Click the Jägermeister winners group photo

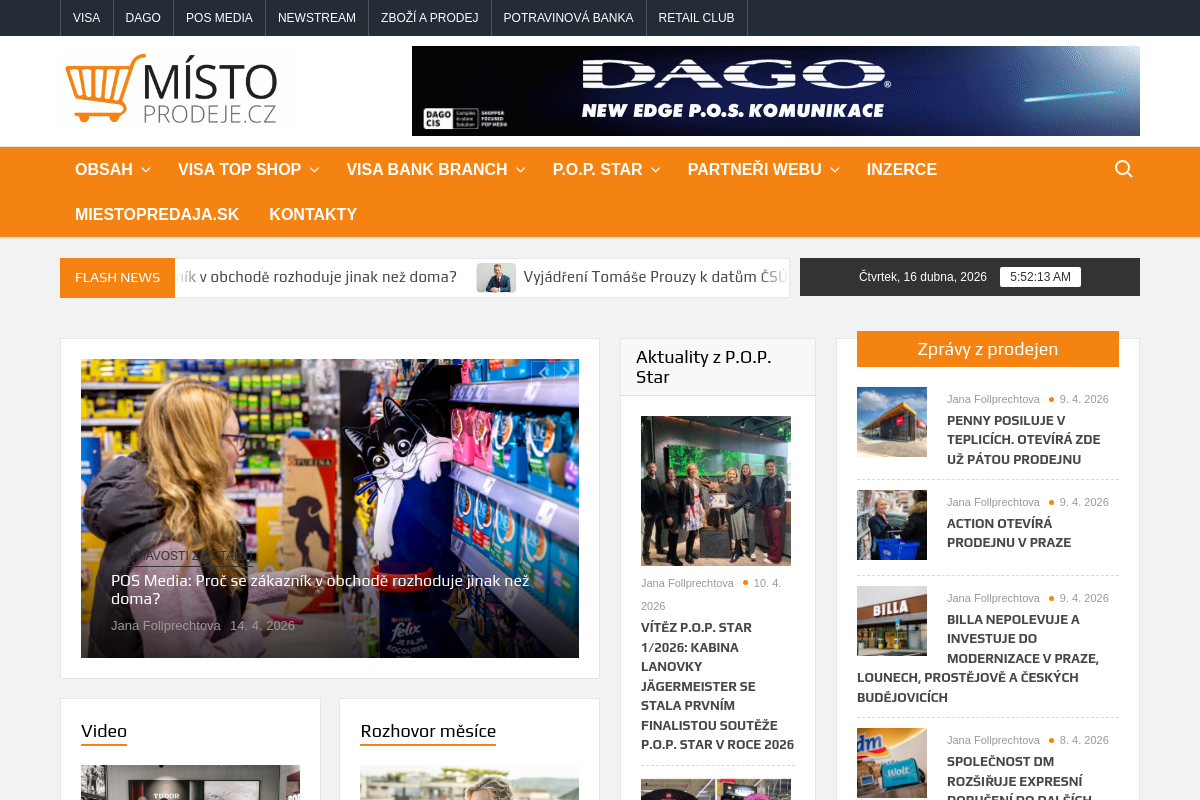[716, 491]
